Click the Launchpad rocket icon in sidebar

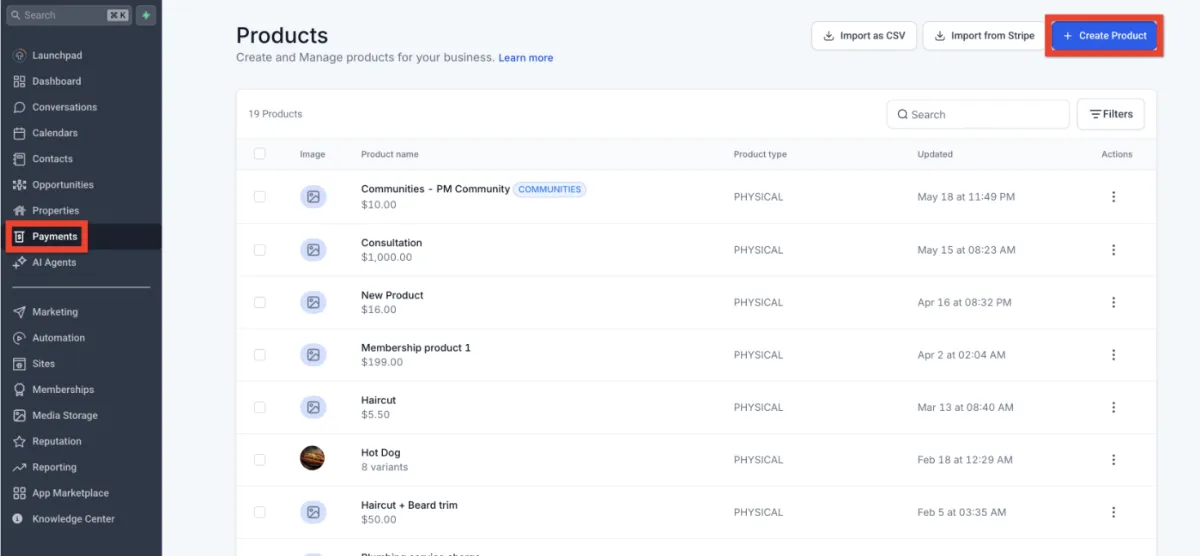19,55
